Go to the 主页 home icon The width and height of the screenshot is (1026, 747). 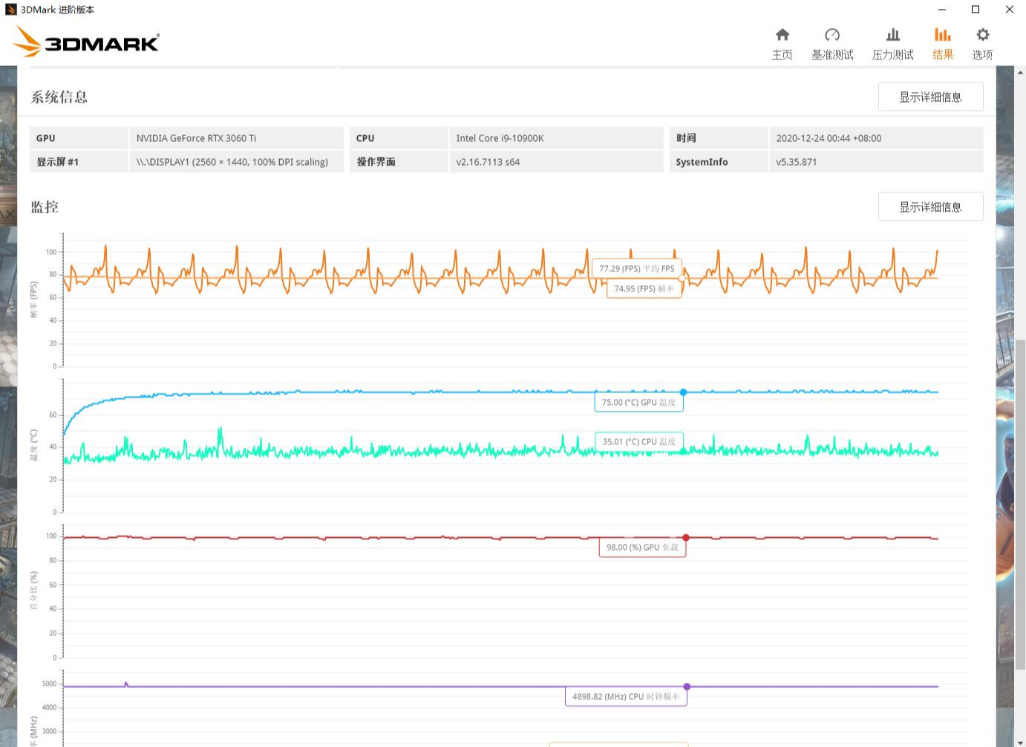(x=782, y=36)
